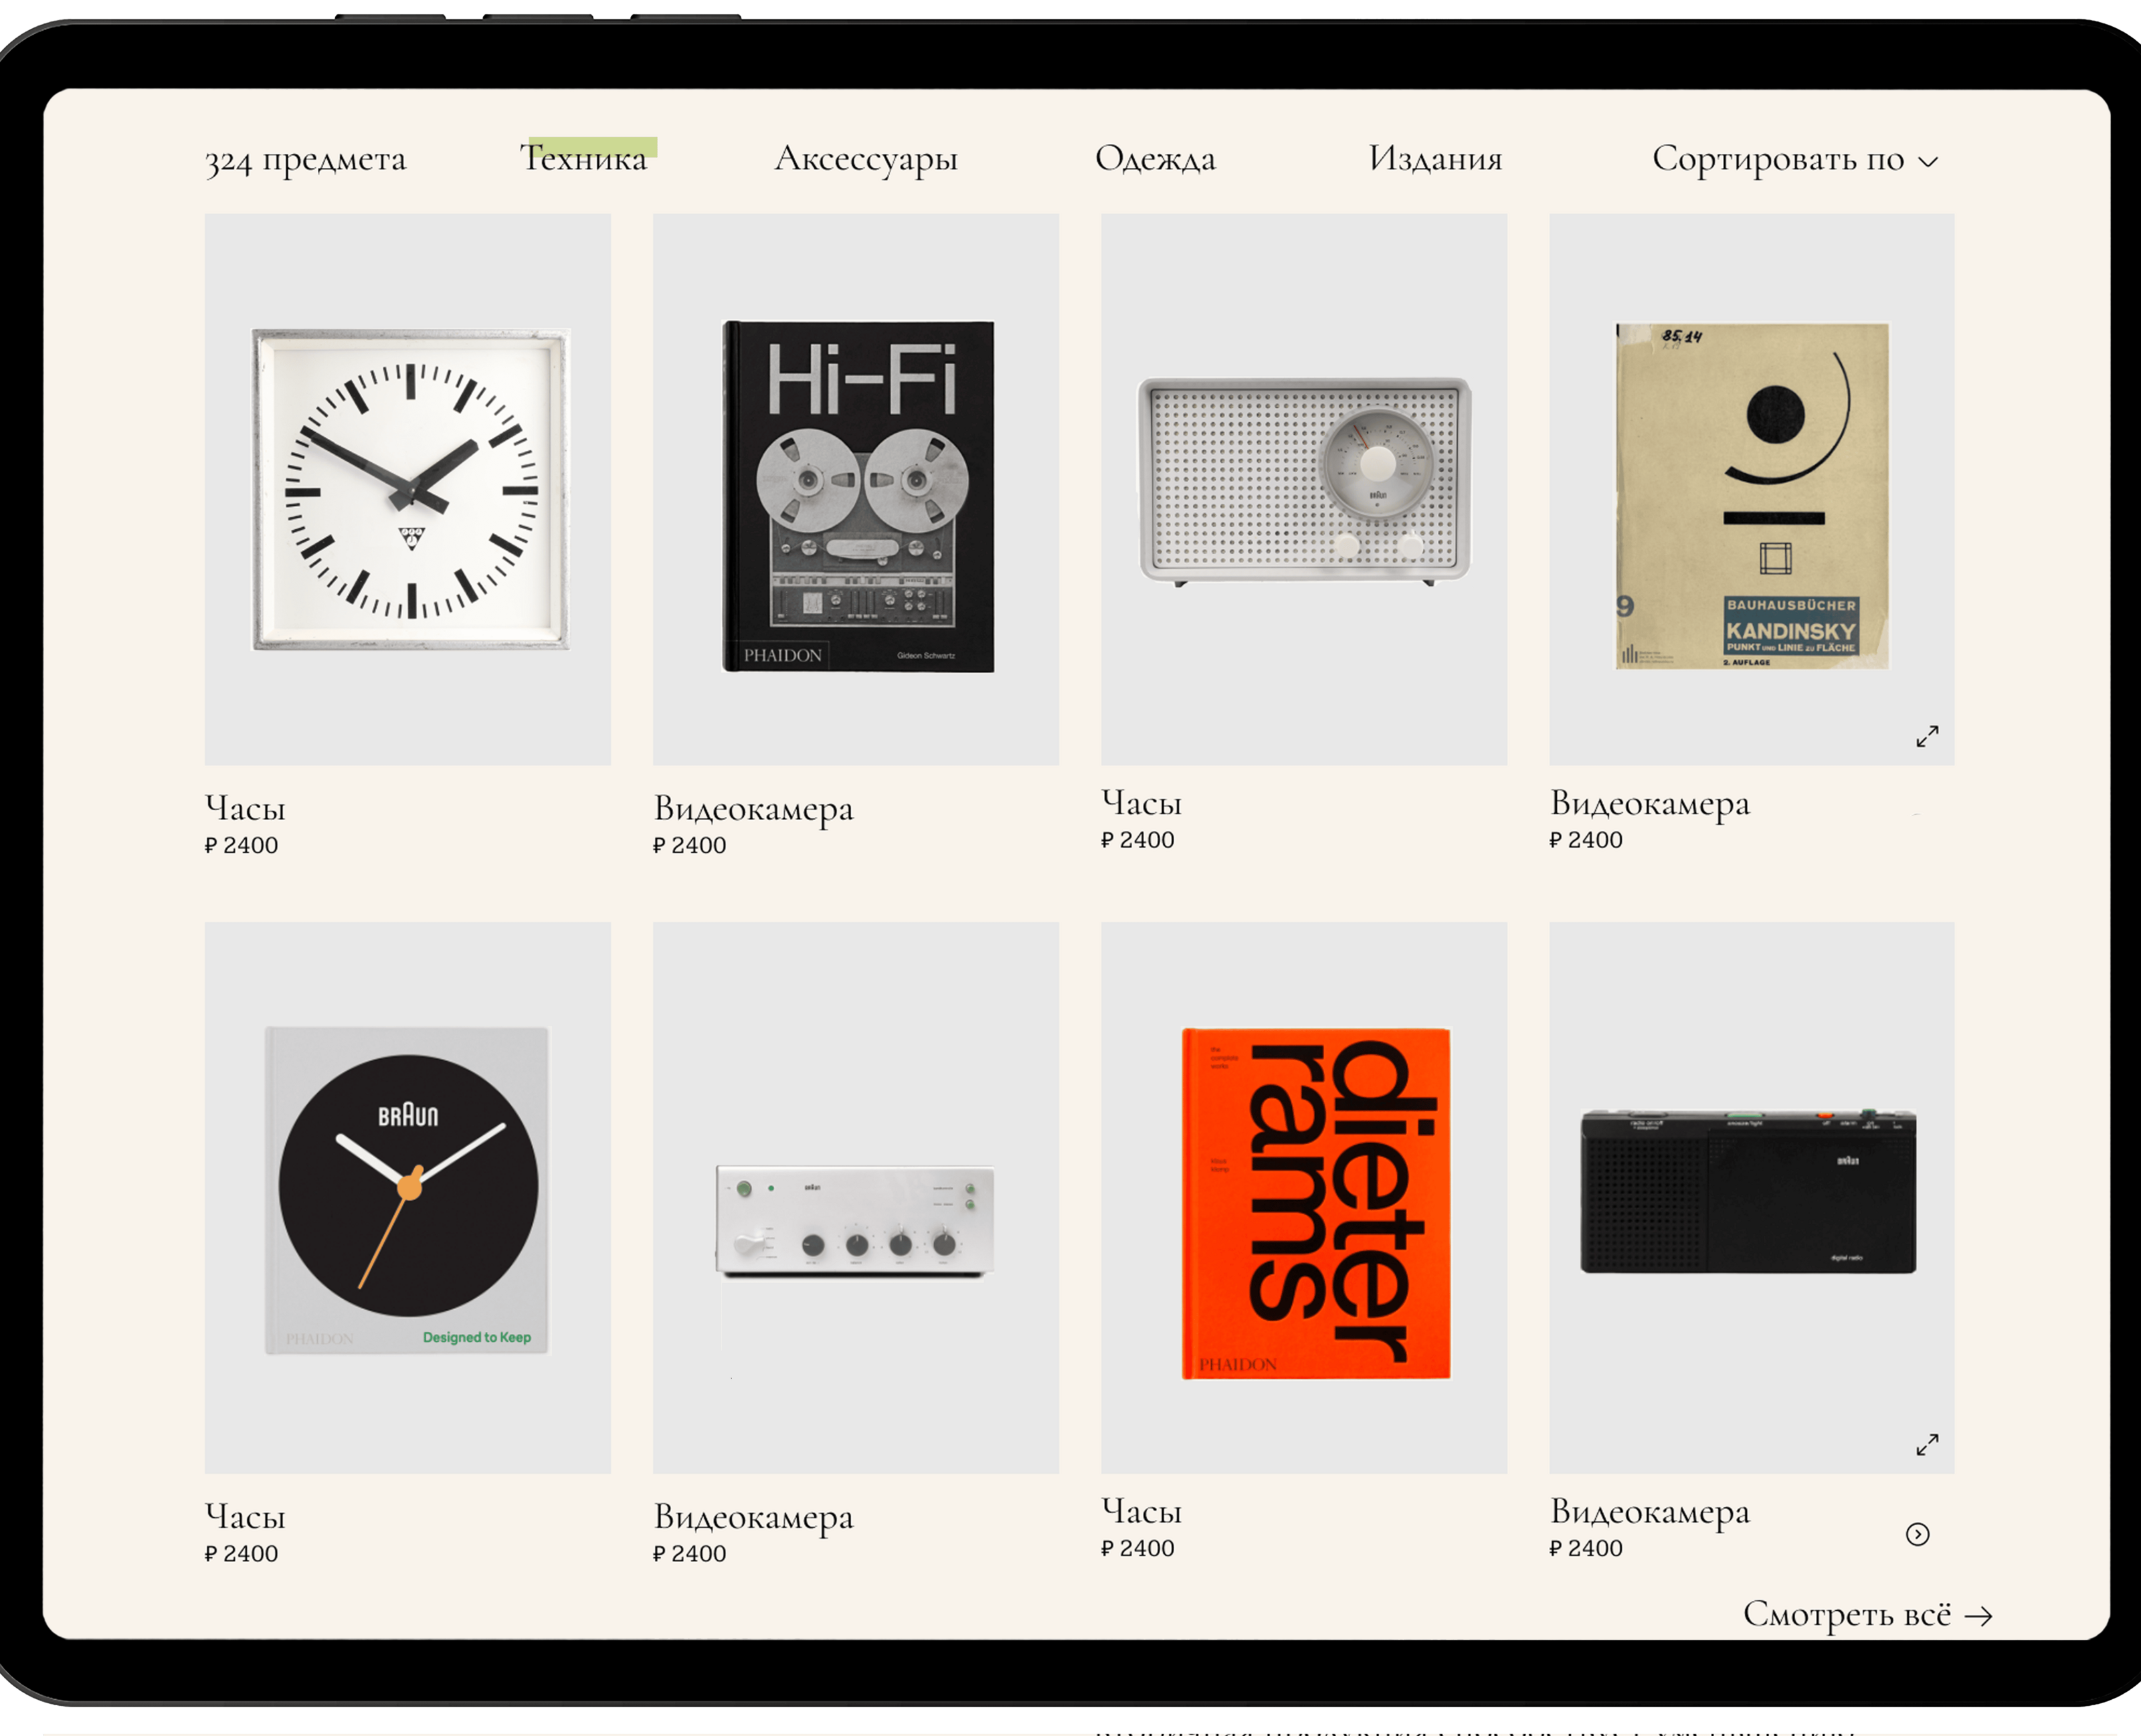Click the circled arrow icon near the last item
This screenshot has width=2141, height=1736.
[x=1917, y=1534]
